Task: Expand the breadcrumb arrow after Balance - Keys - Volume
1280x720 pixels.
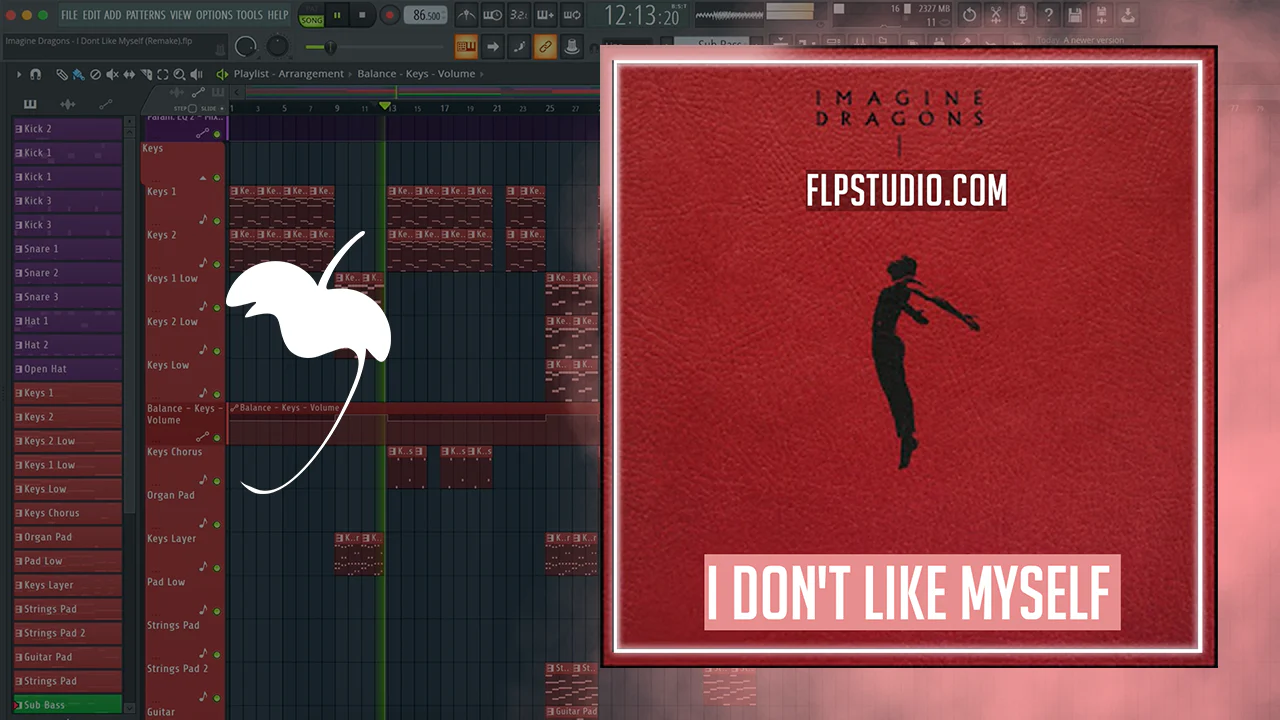Action: [484, 74]
